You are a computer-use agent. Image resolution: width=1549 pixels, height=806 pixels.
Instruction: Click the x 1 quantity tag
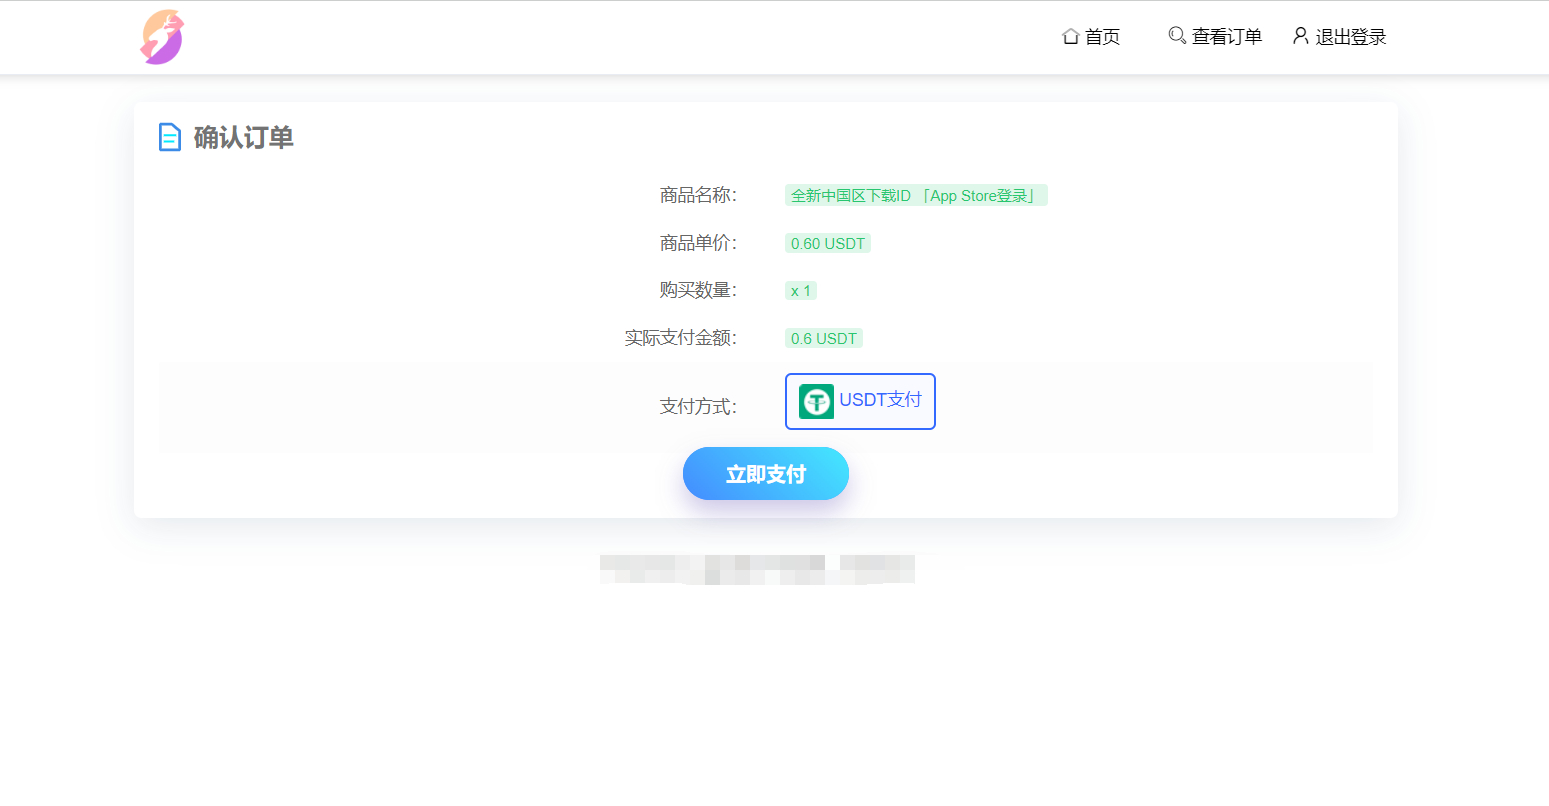click(800, 291)
